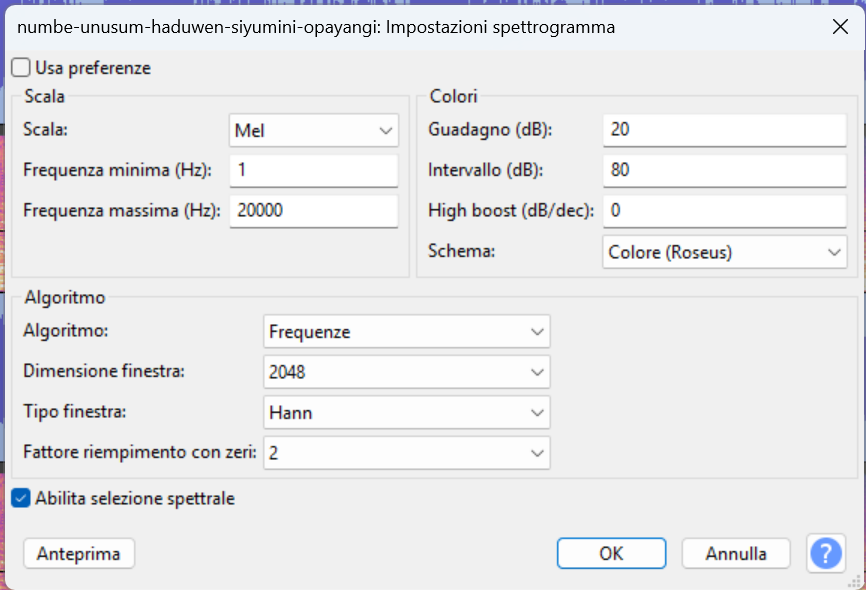Click the Annulla button

736,554
